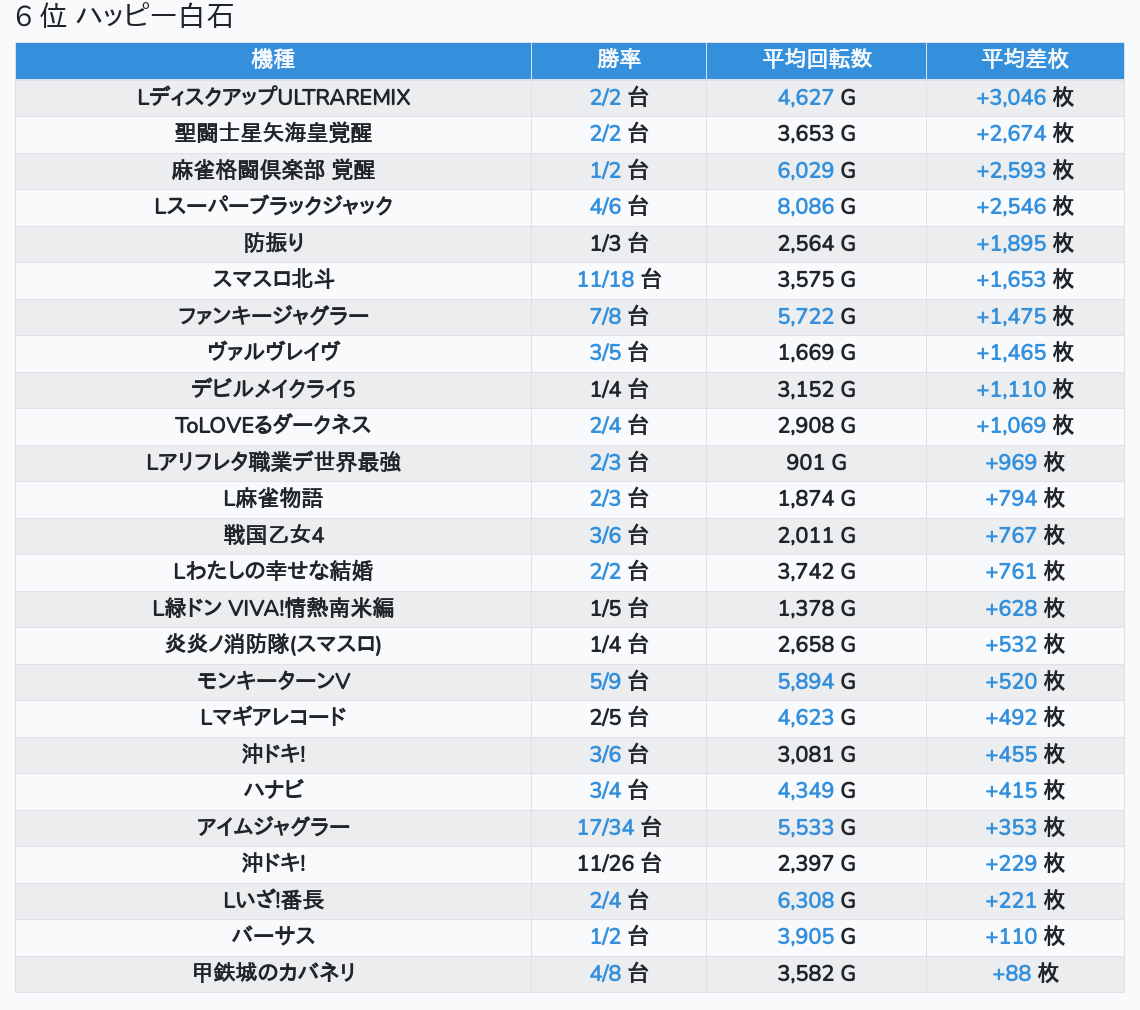Click average spins 5,894 G
This screenshot has width=1140, height=1010.
[x=816, y=681]
